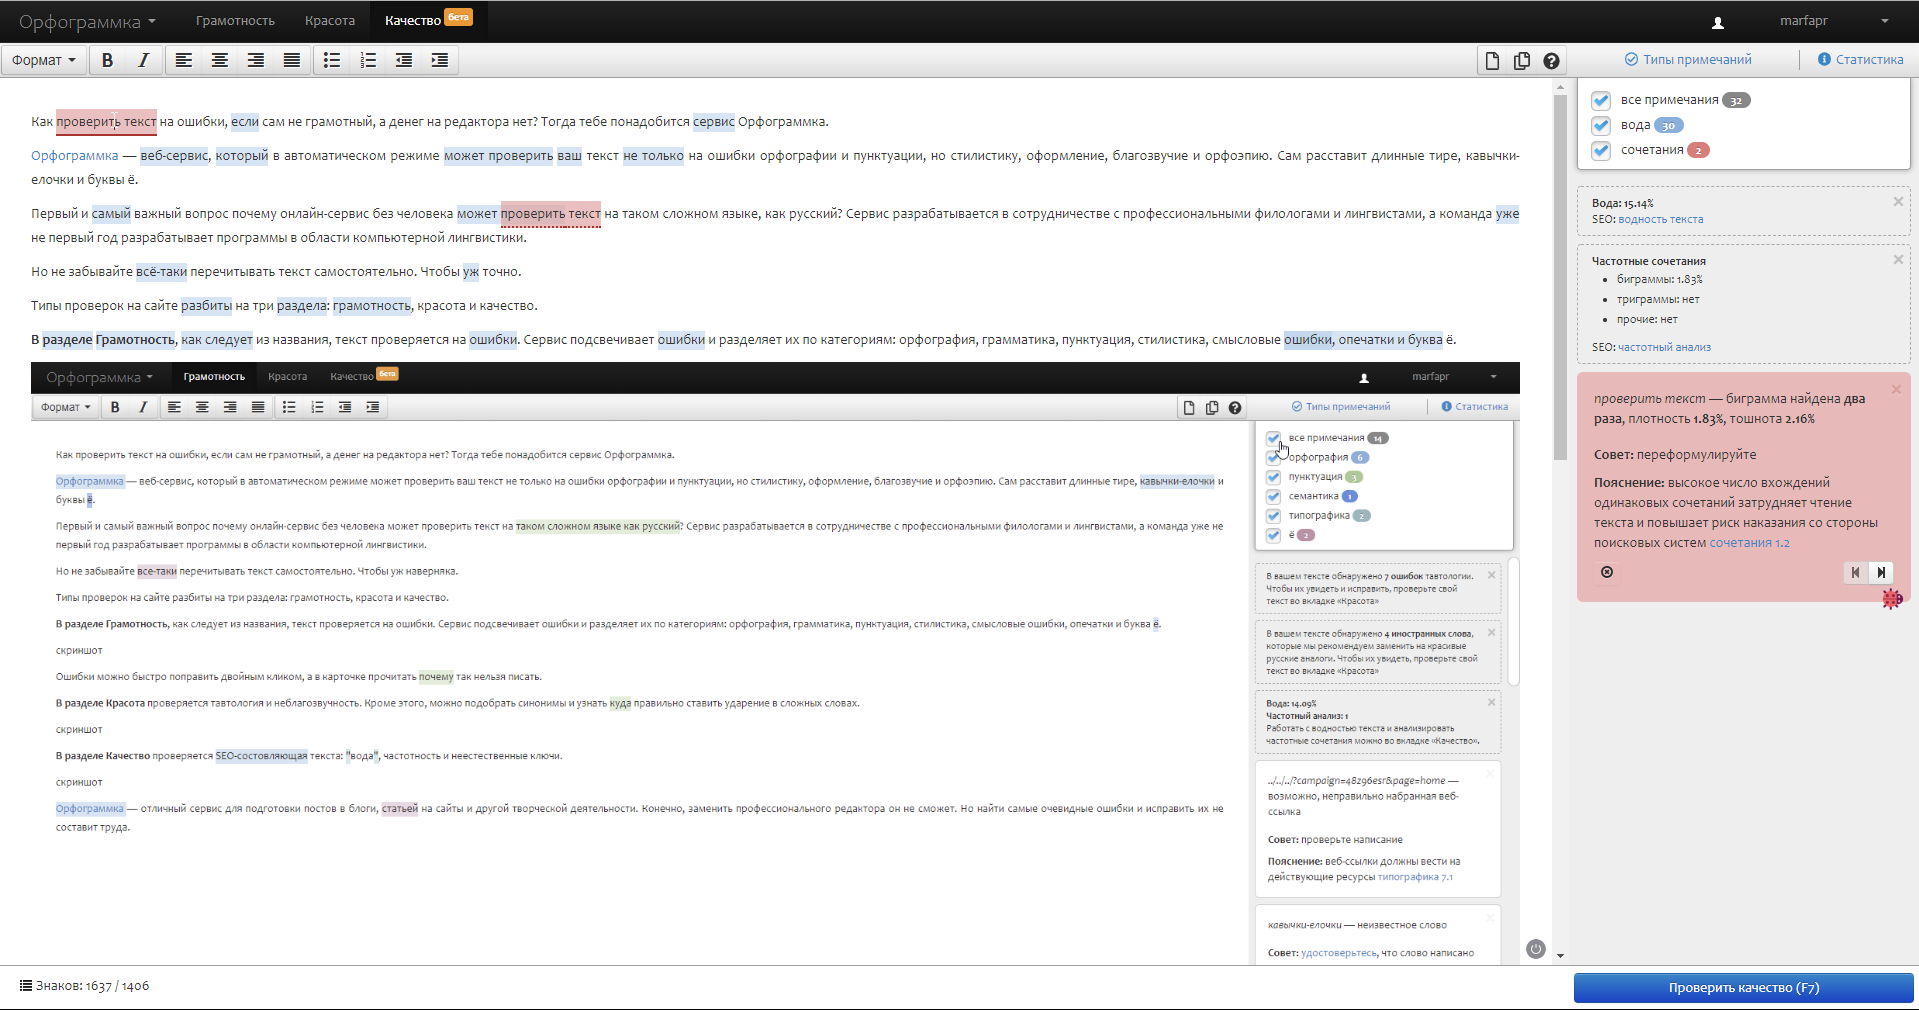Switch to the Красота tab
This screenshot has width=1919, height=1010.
pyautogui.click(x=330, y=21)
